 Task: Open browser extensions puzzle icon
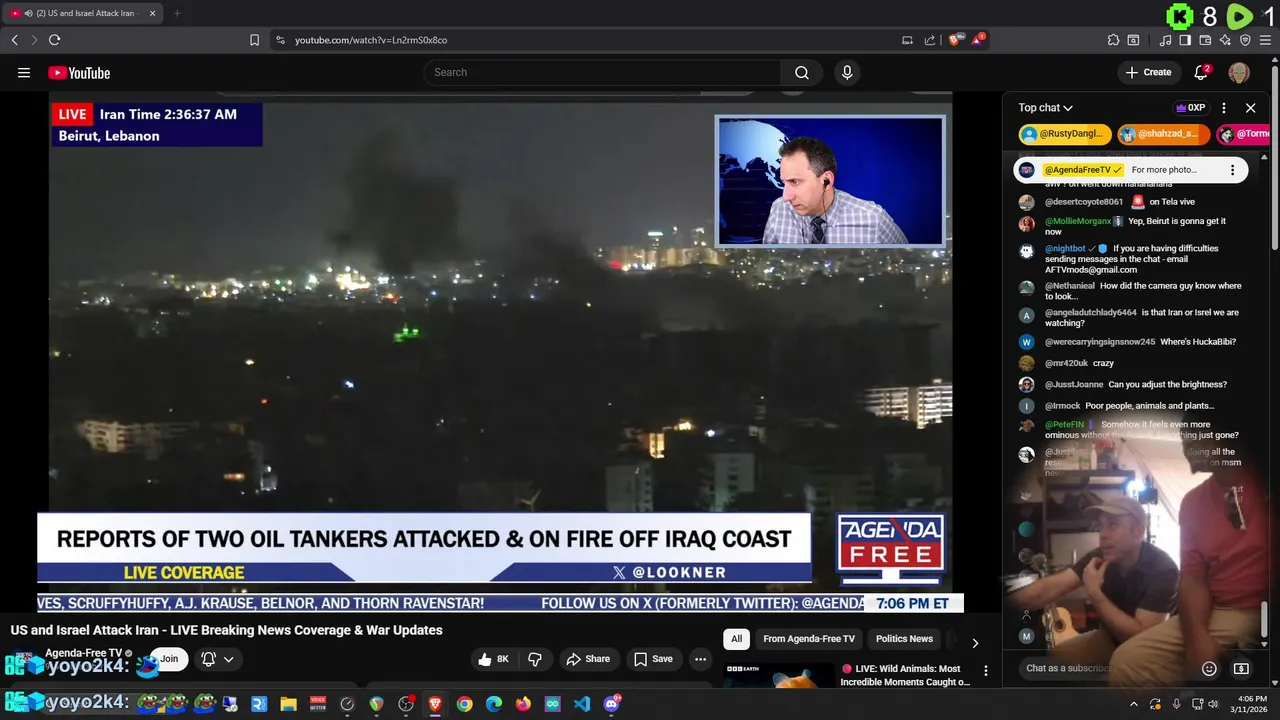click(1113, 40)
